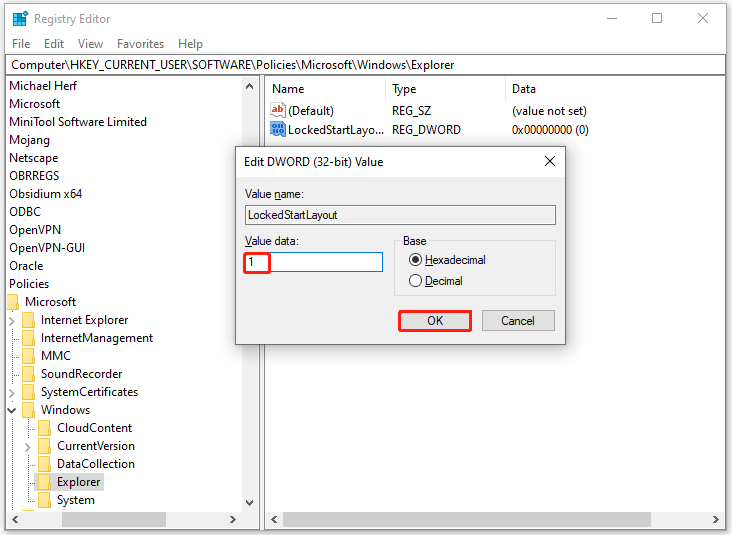732x535 pixels.
Task: Click the (Default) string value icon
Action: point(277,110)
